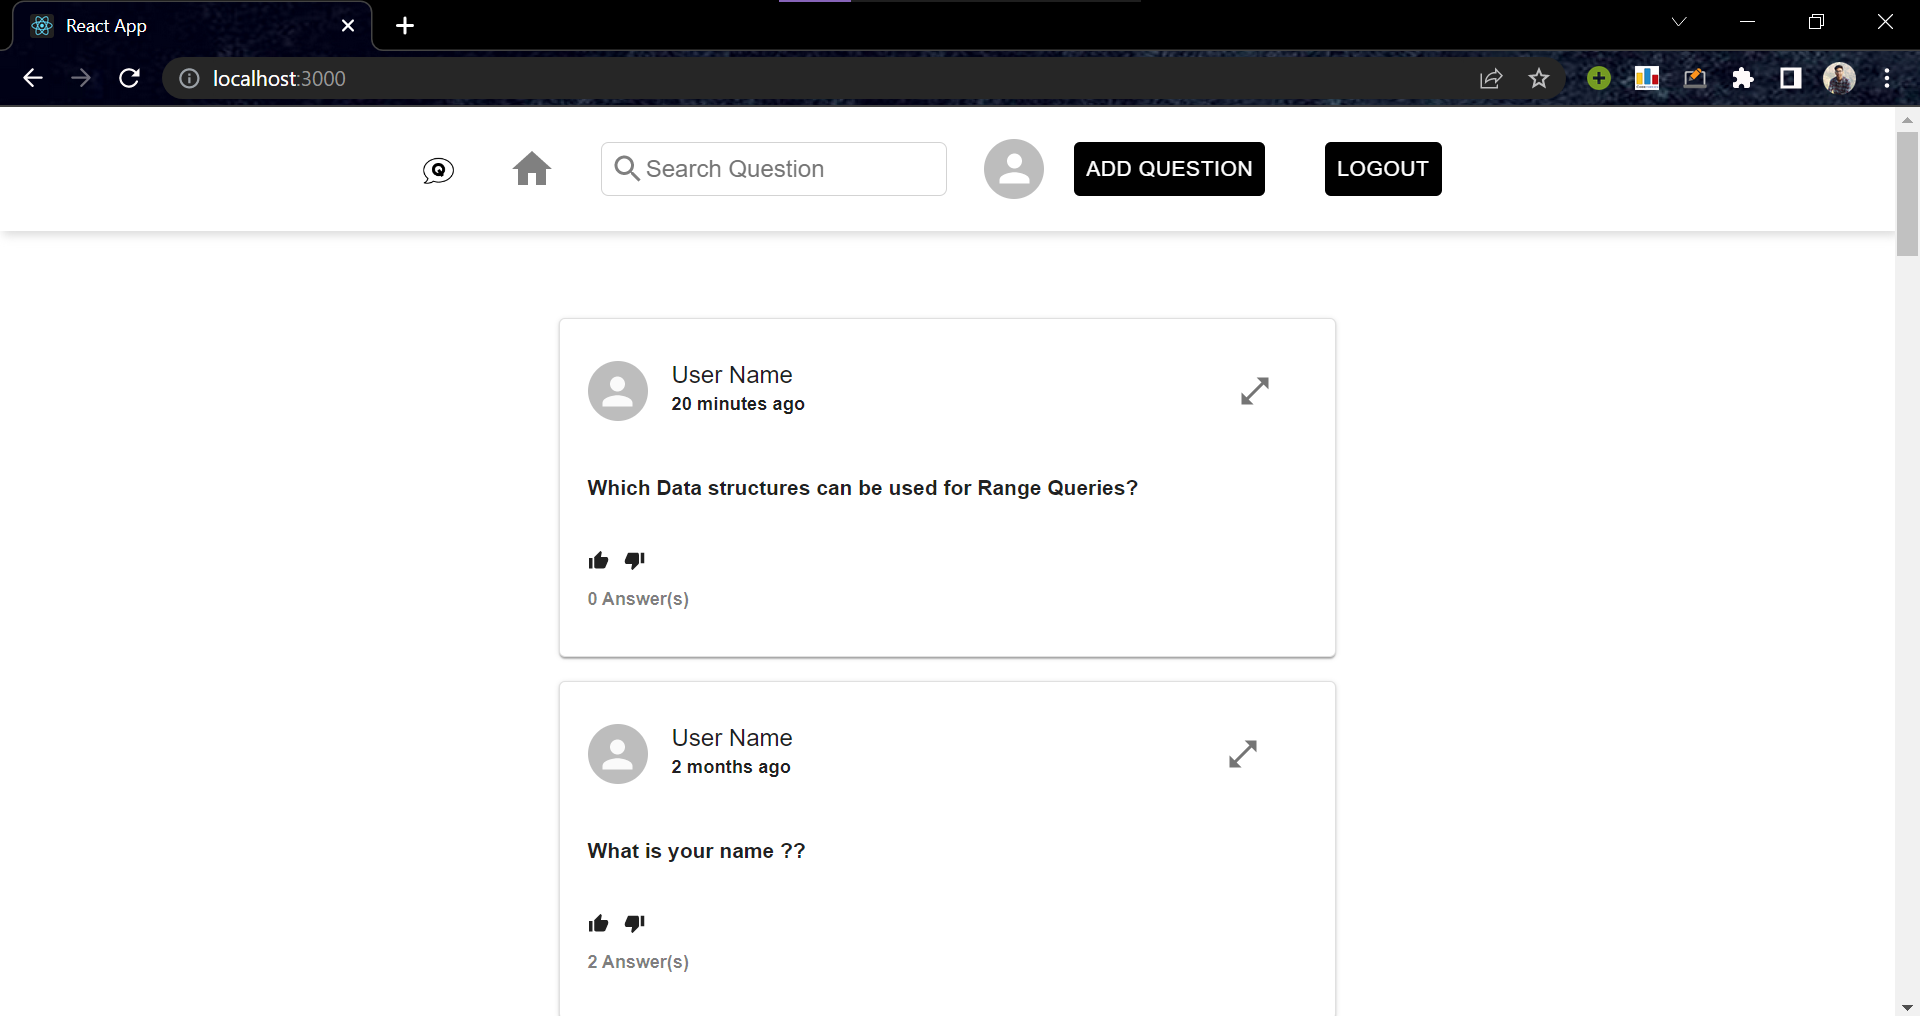Open the browser profile dropdown chevron
The image size is (1920, 1016).
point(1678,21)
